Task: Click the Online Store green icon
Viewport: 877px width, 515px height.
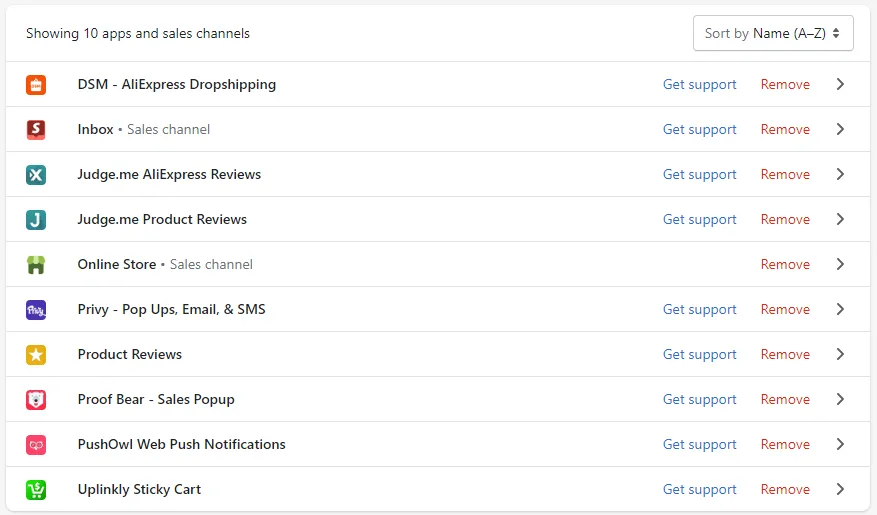Action: [x=36, y=265]
